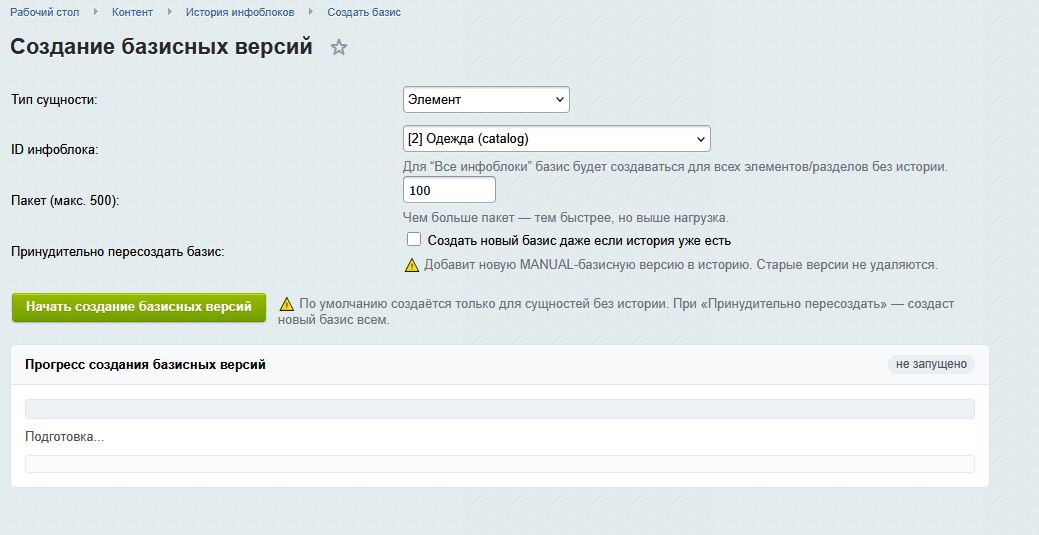Viewport: 1039px width, 535px height.
Task: Add this page to favorites with the star
Action: coord(339,47)
